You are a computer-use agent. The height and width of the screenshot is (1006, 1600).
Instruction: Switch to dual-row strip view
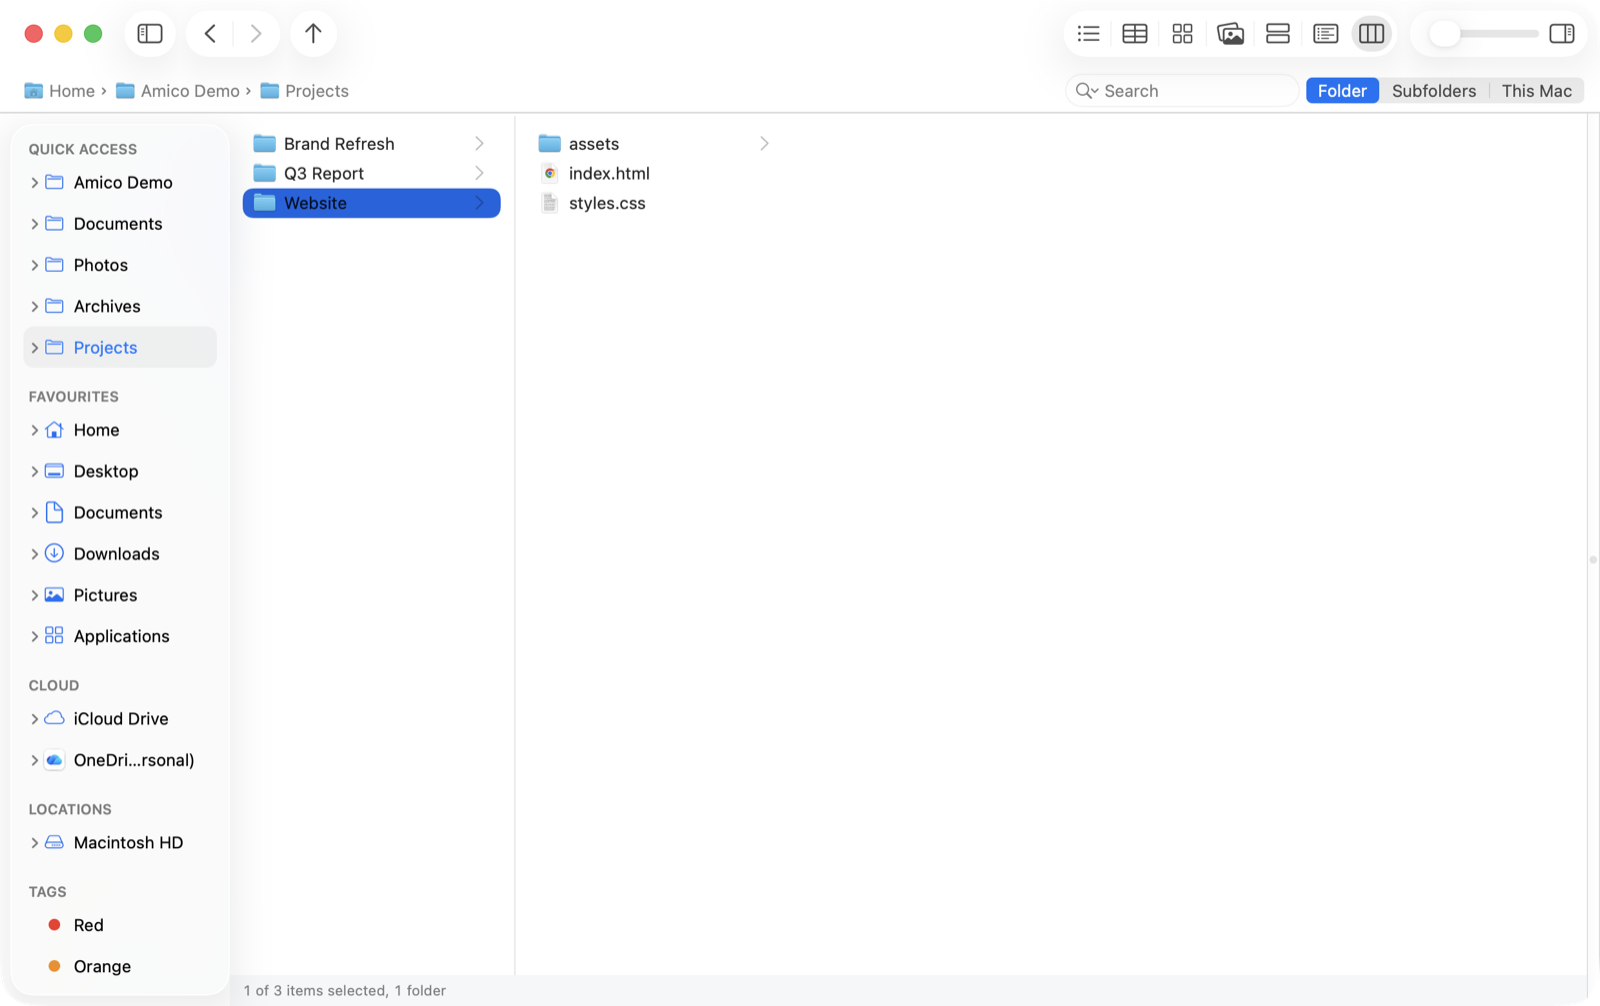(1277, 33)
